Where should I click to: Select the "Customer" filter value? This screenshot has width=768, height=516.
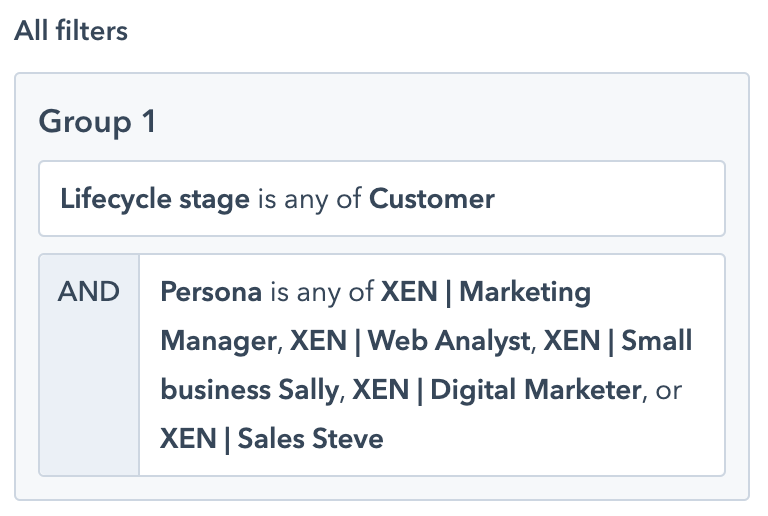coord(432,199)
